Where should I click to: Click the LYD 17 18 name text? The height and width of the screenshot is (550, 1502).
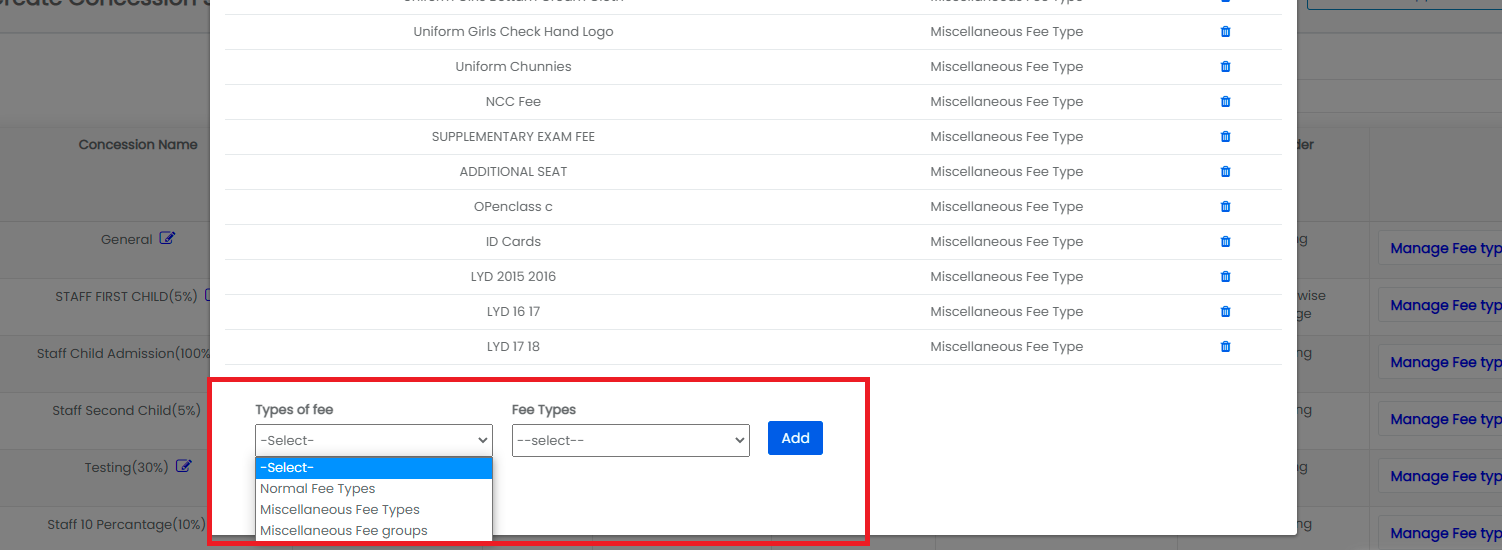click(513, 347)
